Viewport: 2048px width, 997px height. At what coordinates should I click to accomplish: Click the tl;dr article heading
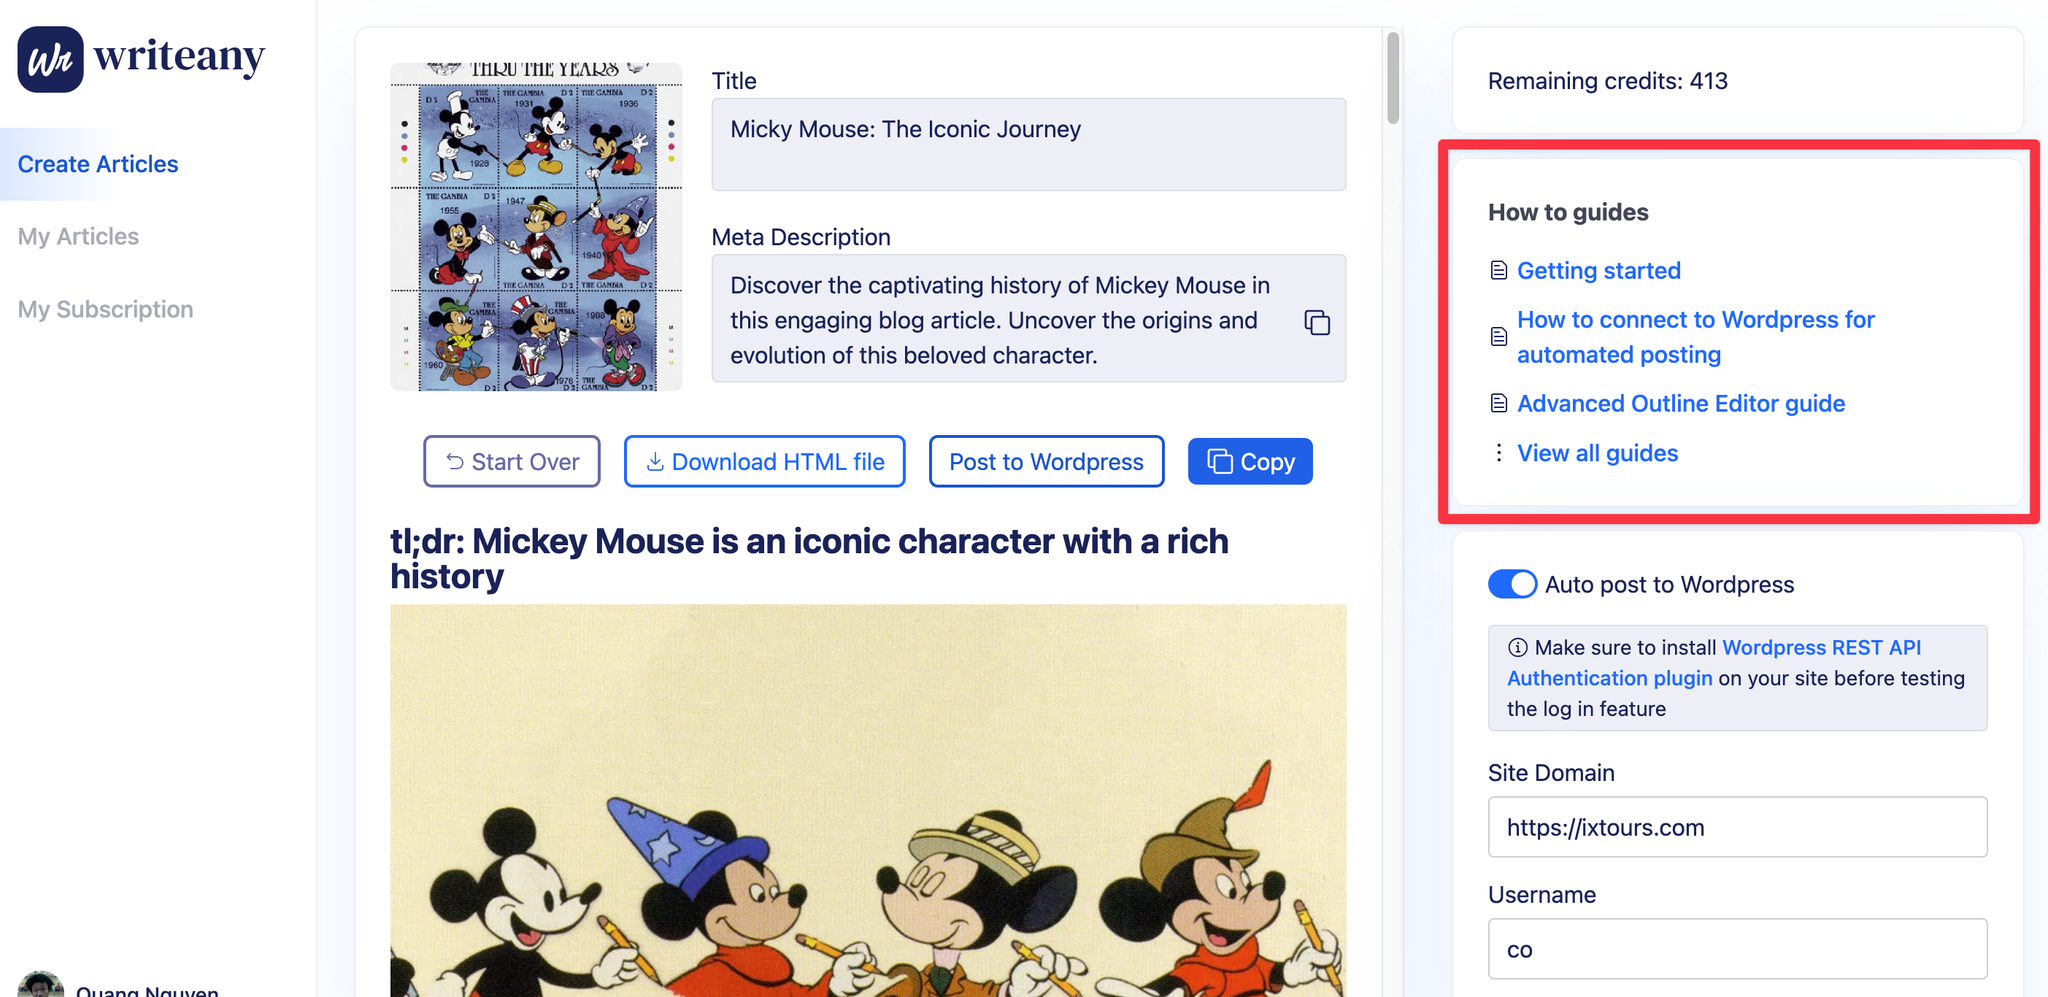[x=809, y=558]
